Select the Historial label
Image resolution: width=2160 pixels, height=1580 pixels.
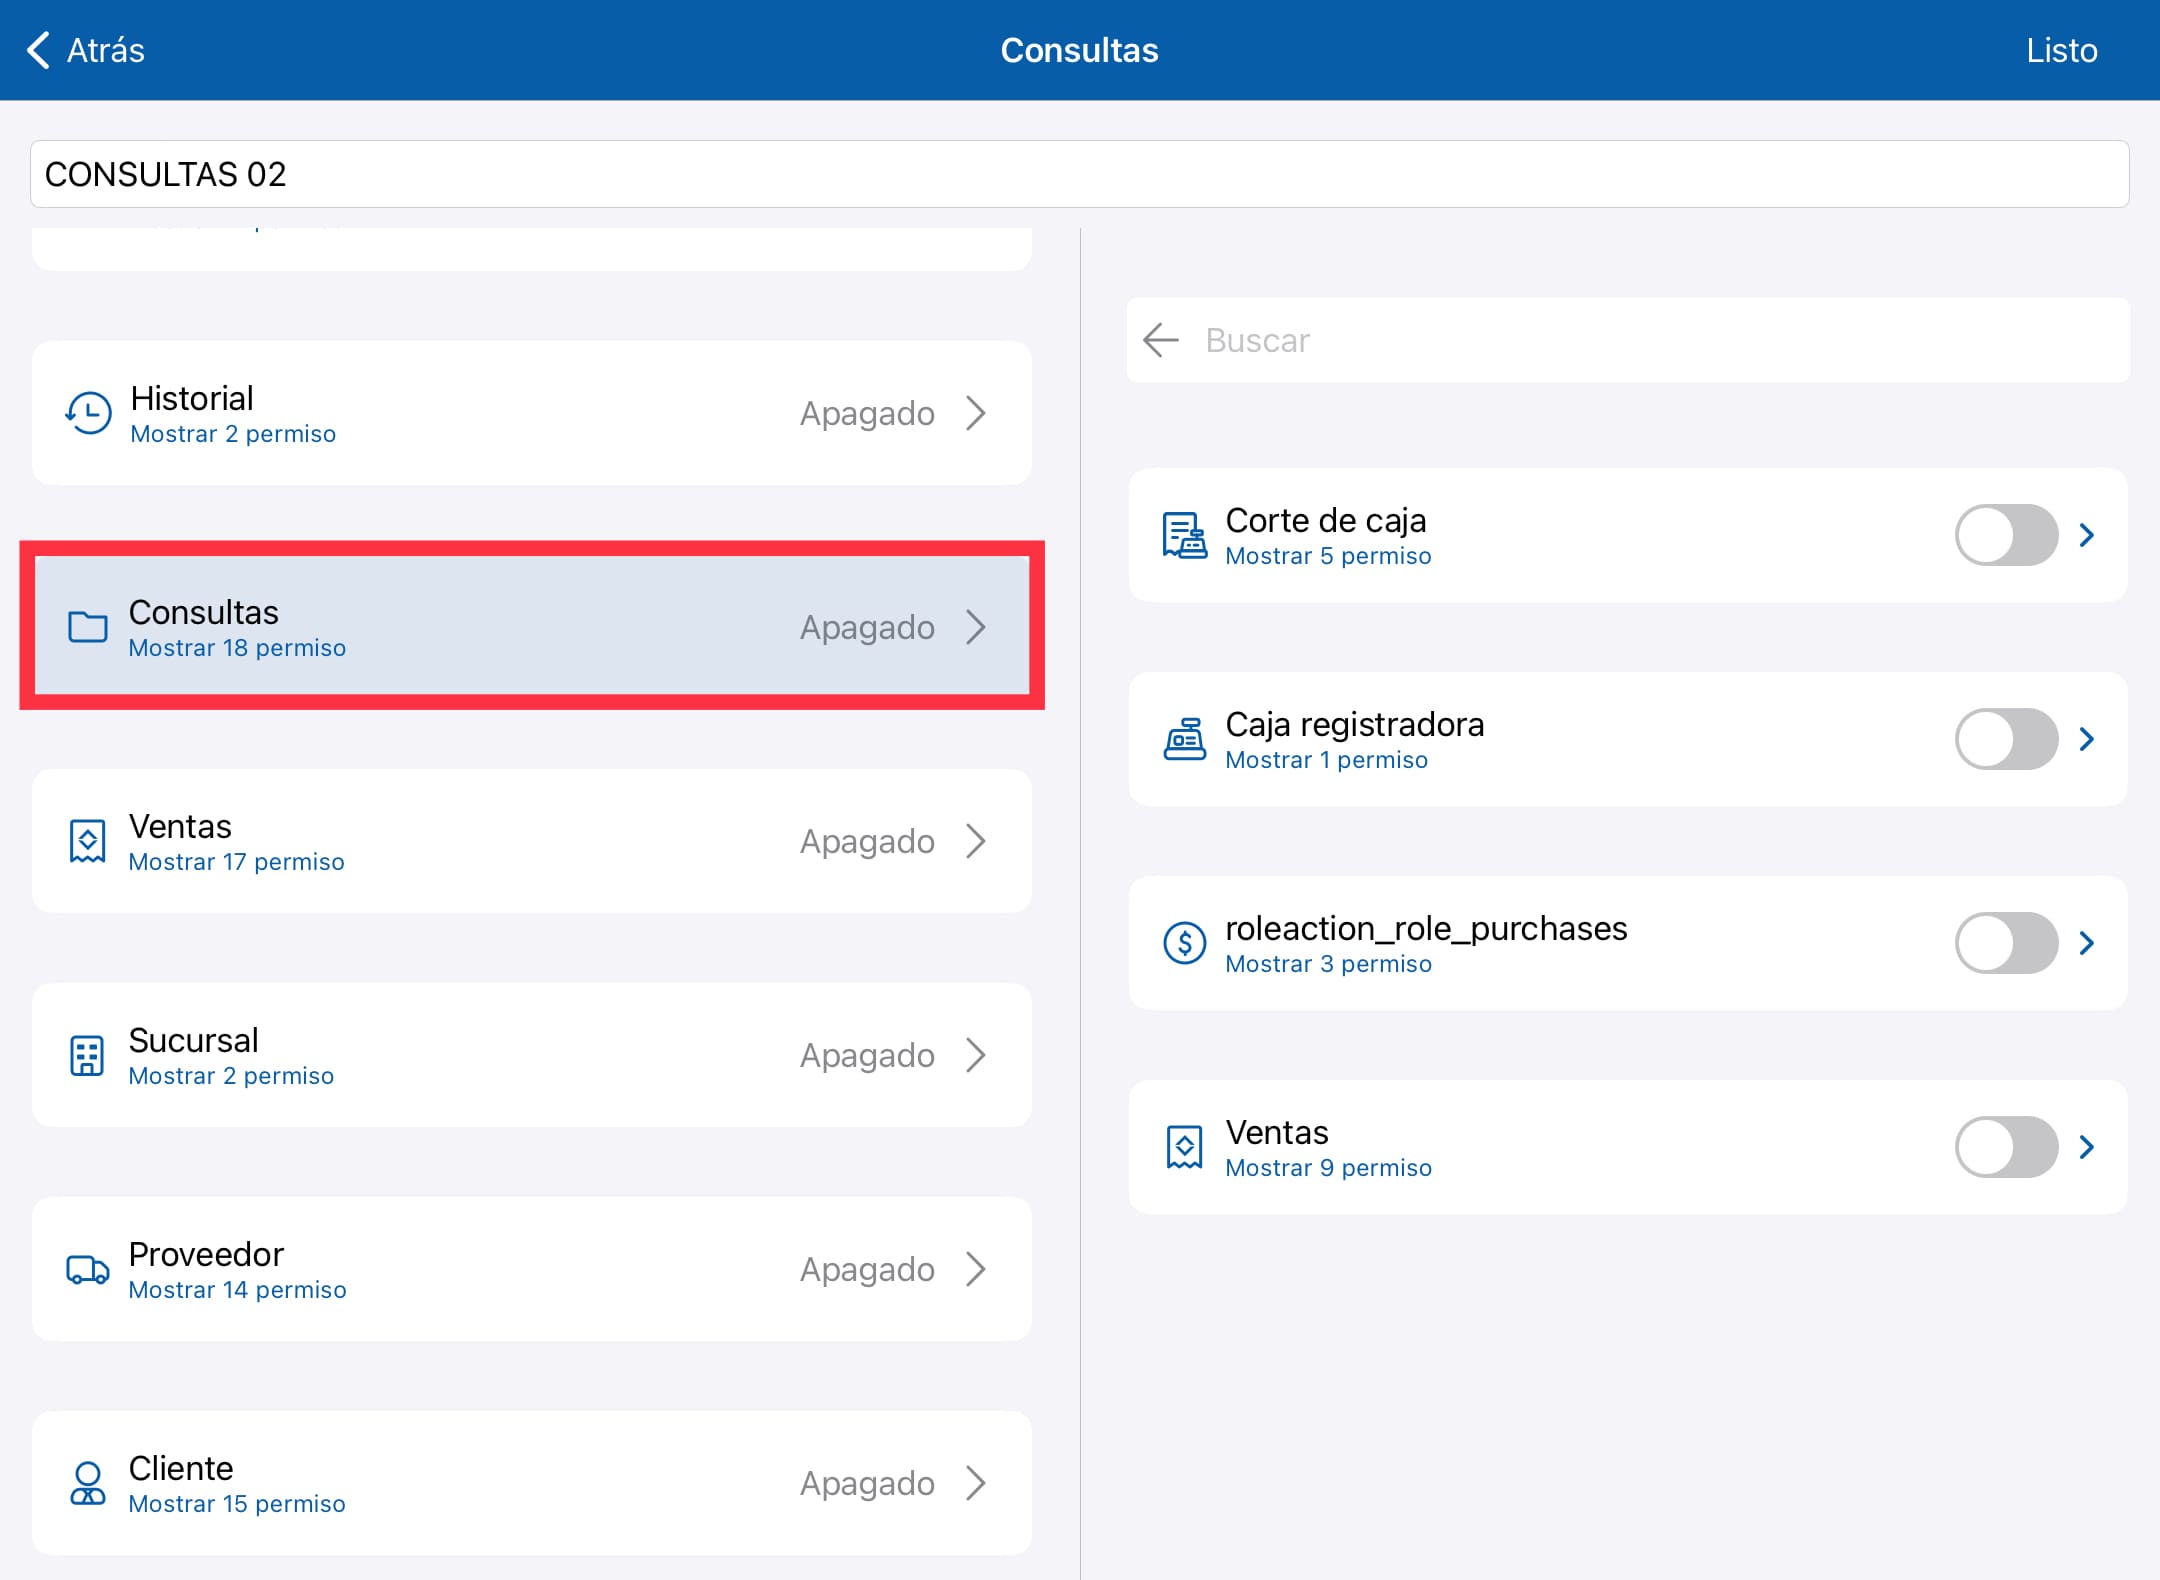pyautogui.click(x=192, y=398)
